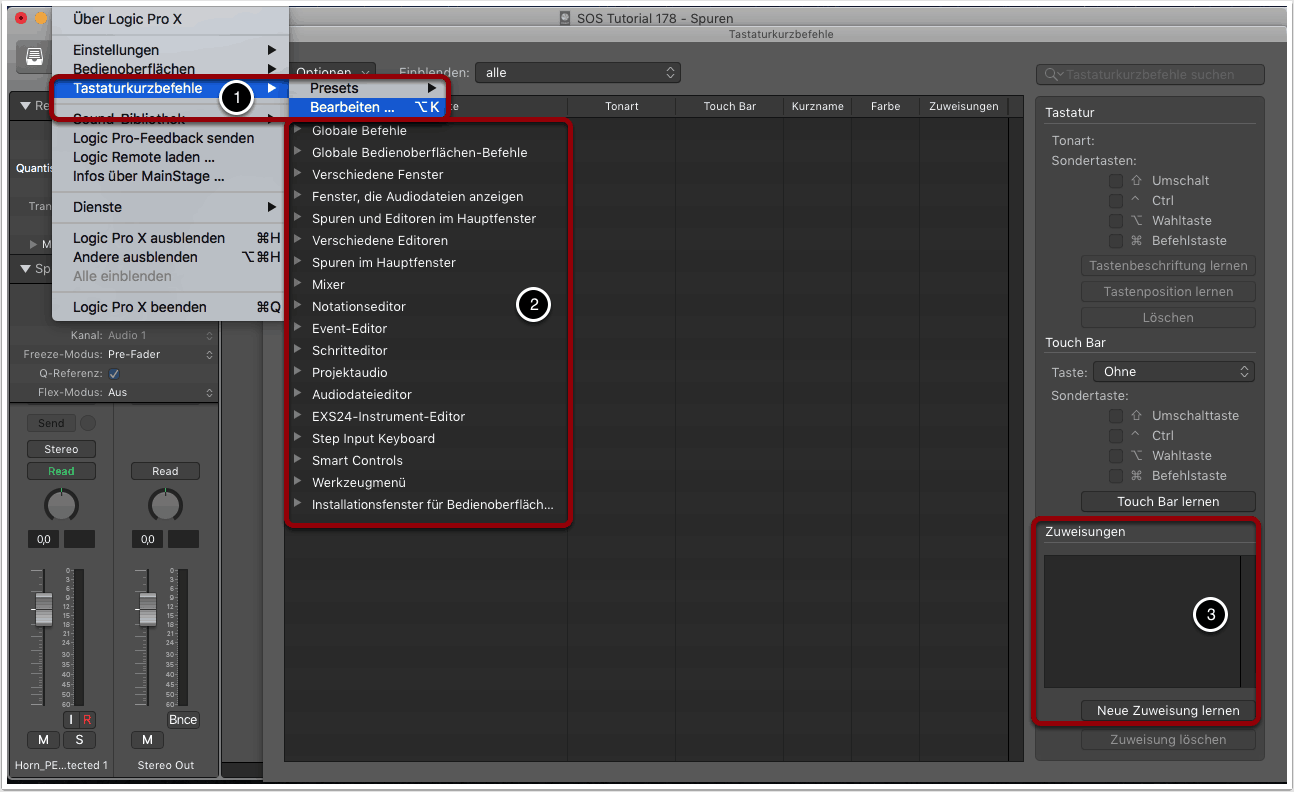The height and width of the screenshot is (792, 1294).
Task: Open the Einblenden dropdown set to alle
Action: click(577, 73)
